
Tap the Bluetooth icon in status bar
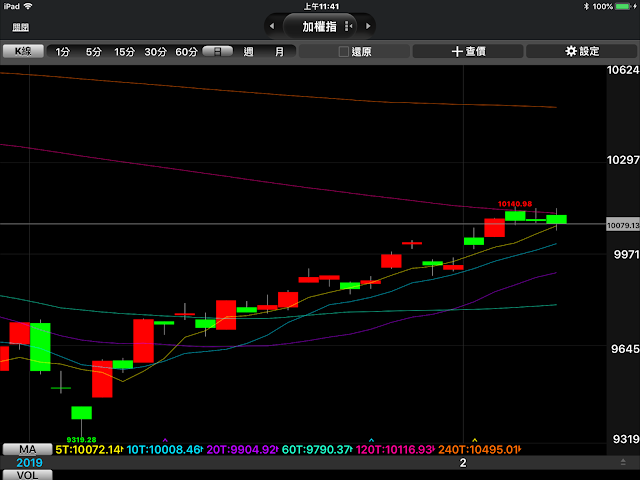[x=587, y=7]
